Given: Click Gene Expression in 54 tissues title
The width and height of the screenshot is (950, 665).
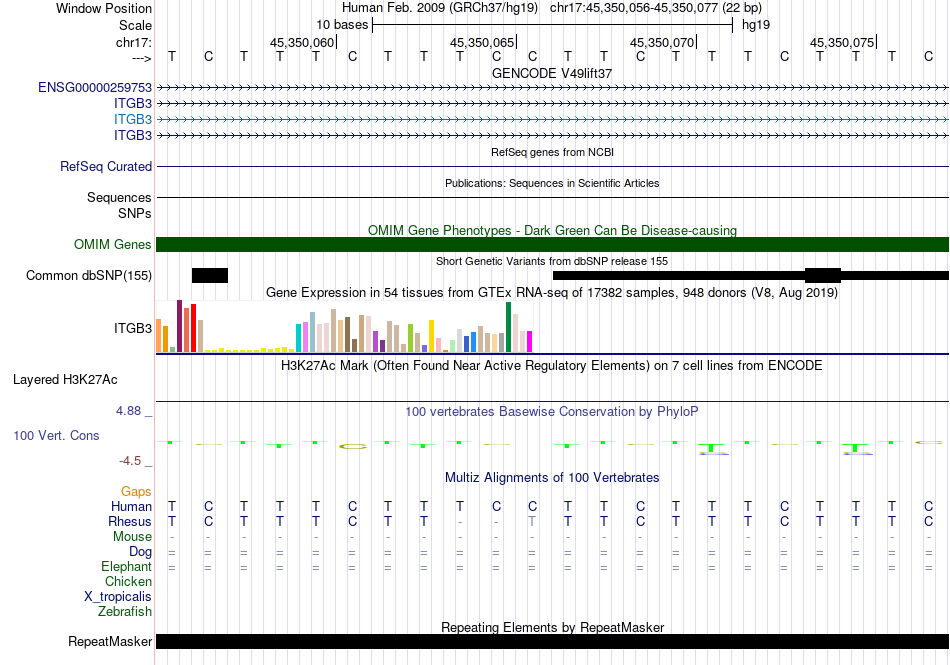Looking at the screenshot, I should tap(552, 293).
